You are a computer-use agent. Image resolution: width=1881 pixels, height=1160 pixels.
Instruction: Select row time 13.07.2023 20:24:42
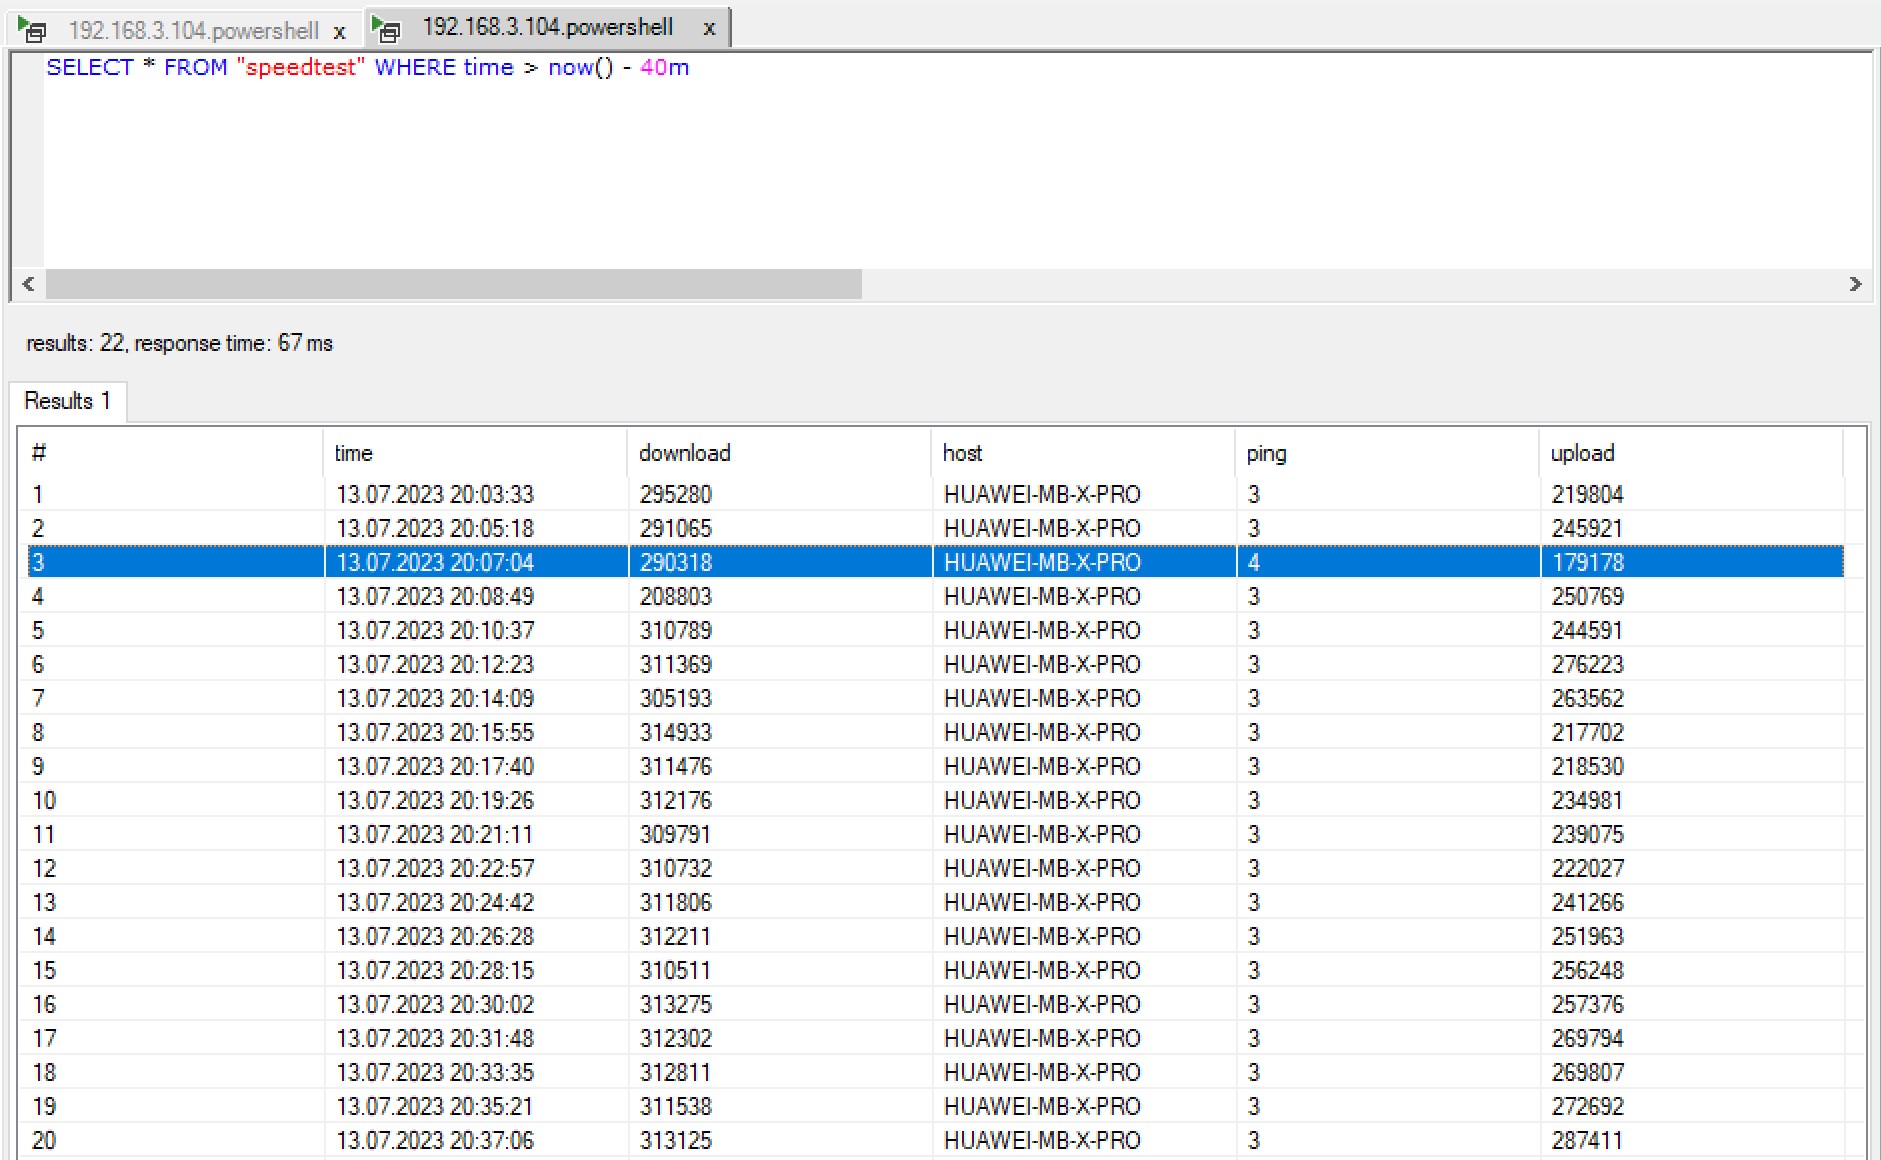435,902
